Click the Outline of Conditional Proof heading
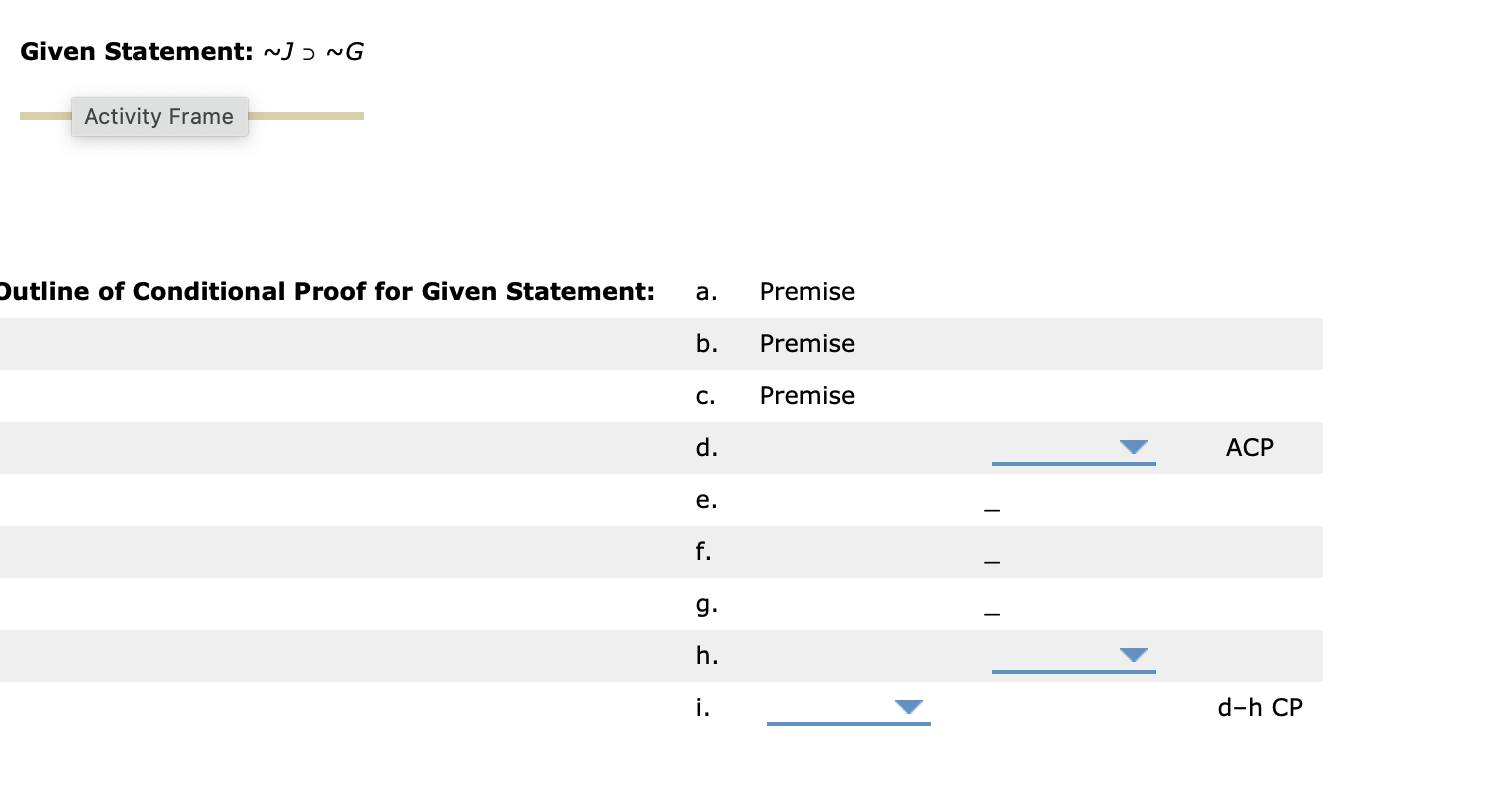The height and width of the screenshot is (796, 1486). point(327,291)
